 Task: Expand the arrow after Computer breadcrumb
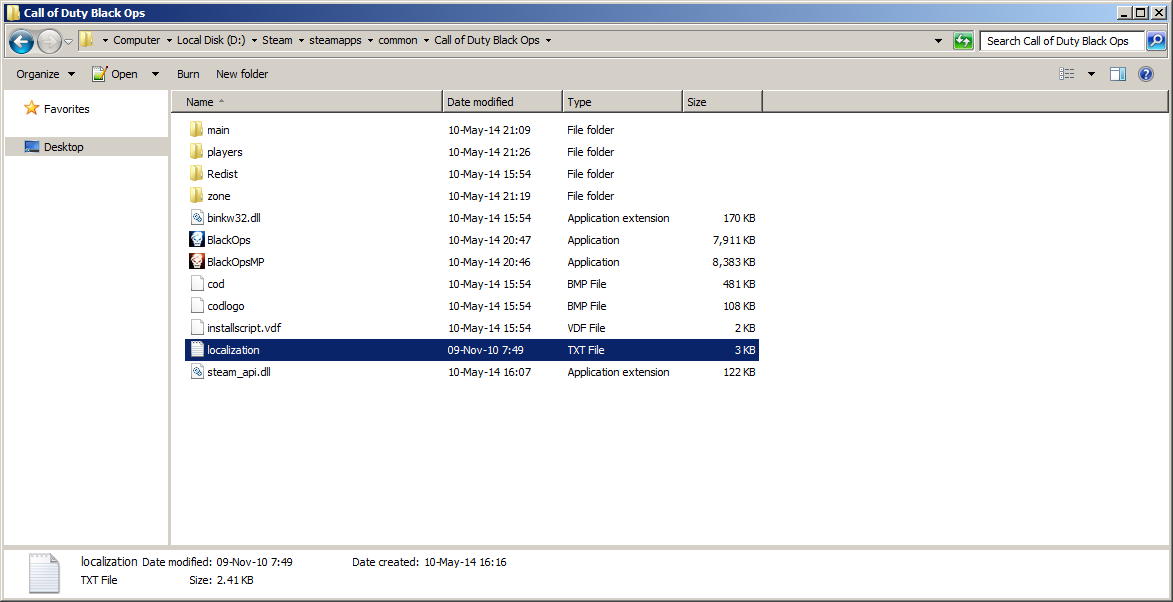169,41
